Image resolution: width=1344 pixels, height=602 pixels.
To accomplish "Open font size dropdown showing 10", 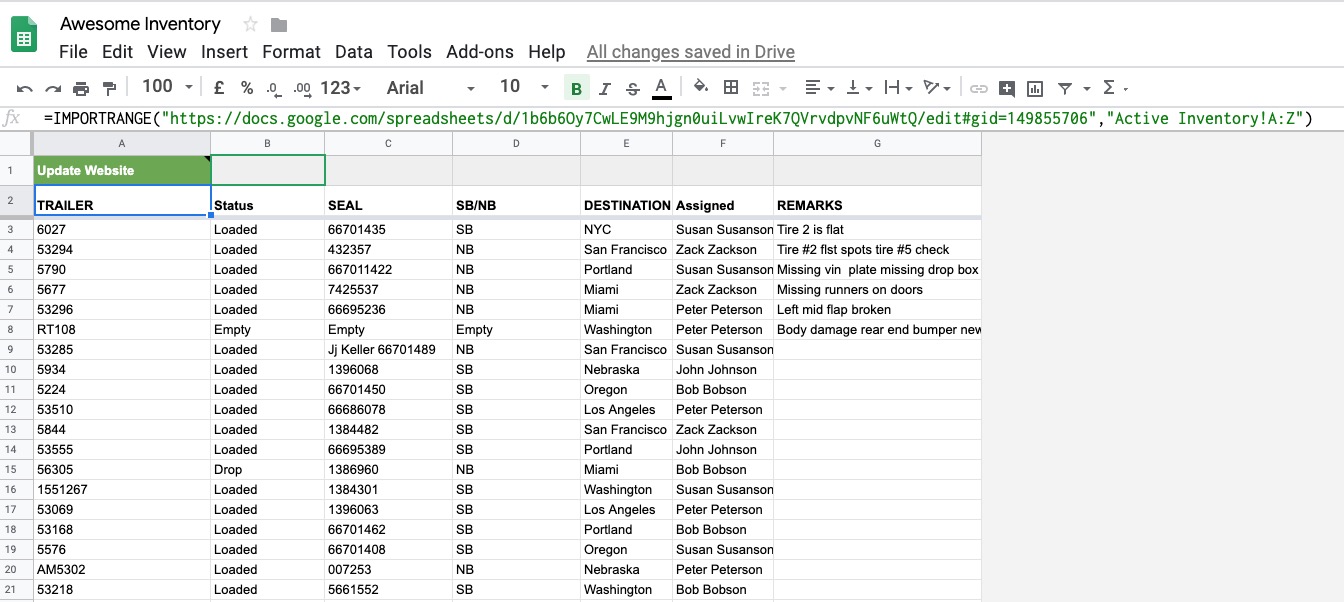I will coord(524,87).
